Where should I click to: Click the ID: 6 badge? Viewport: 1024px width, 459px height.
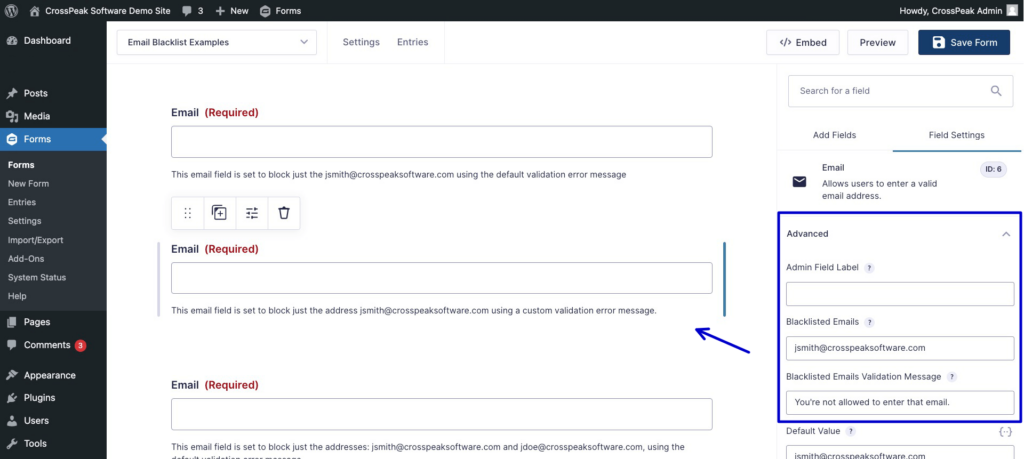coord(993,170)
